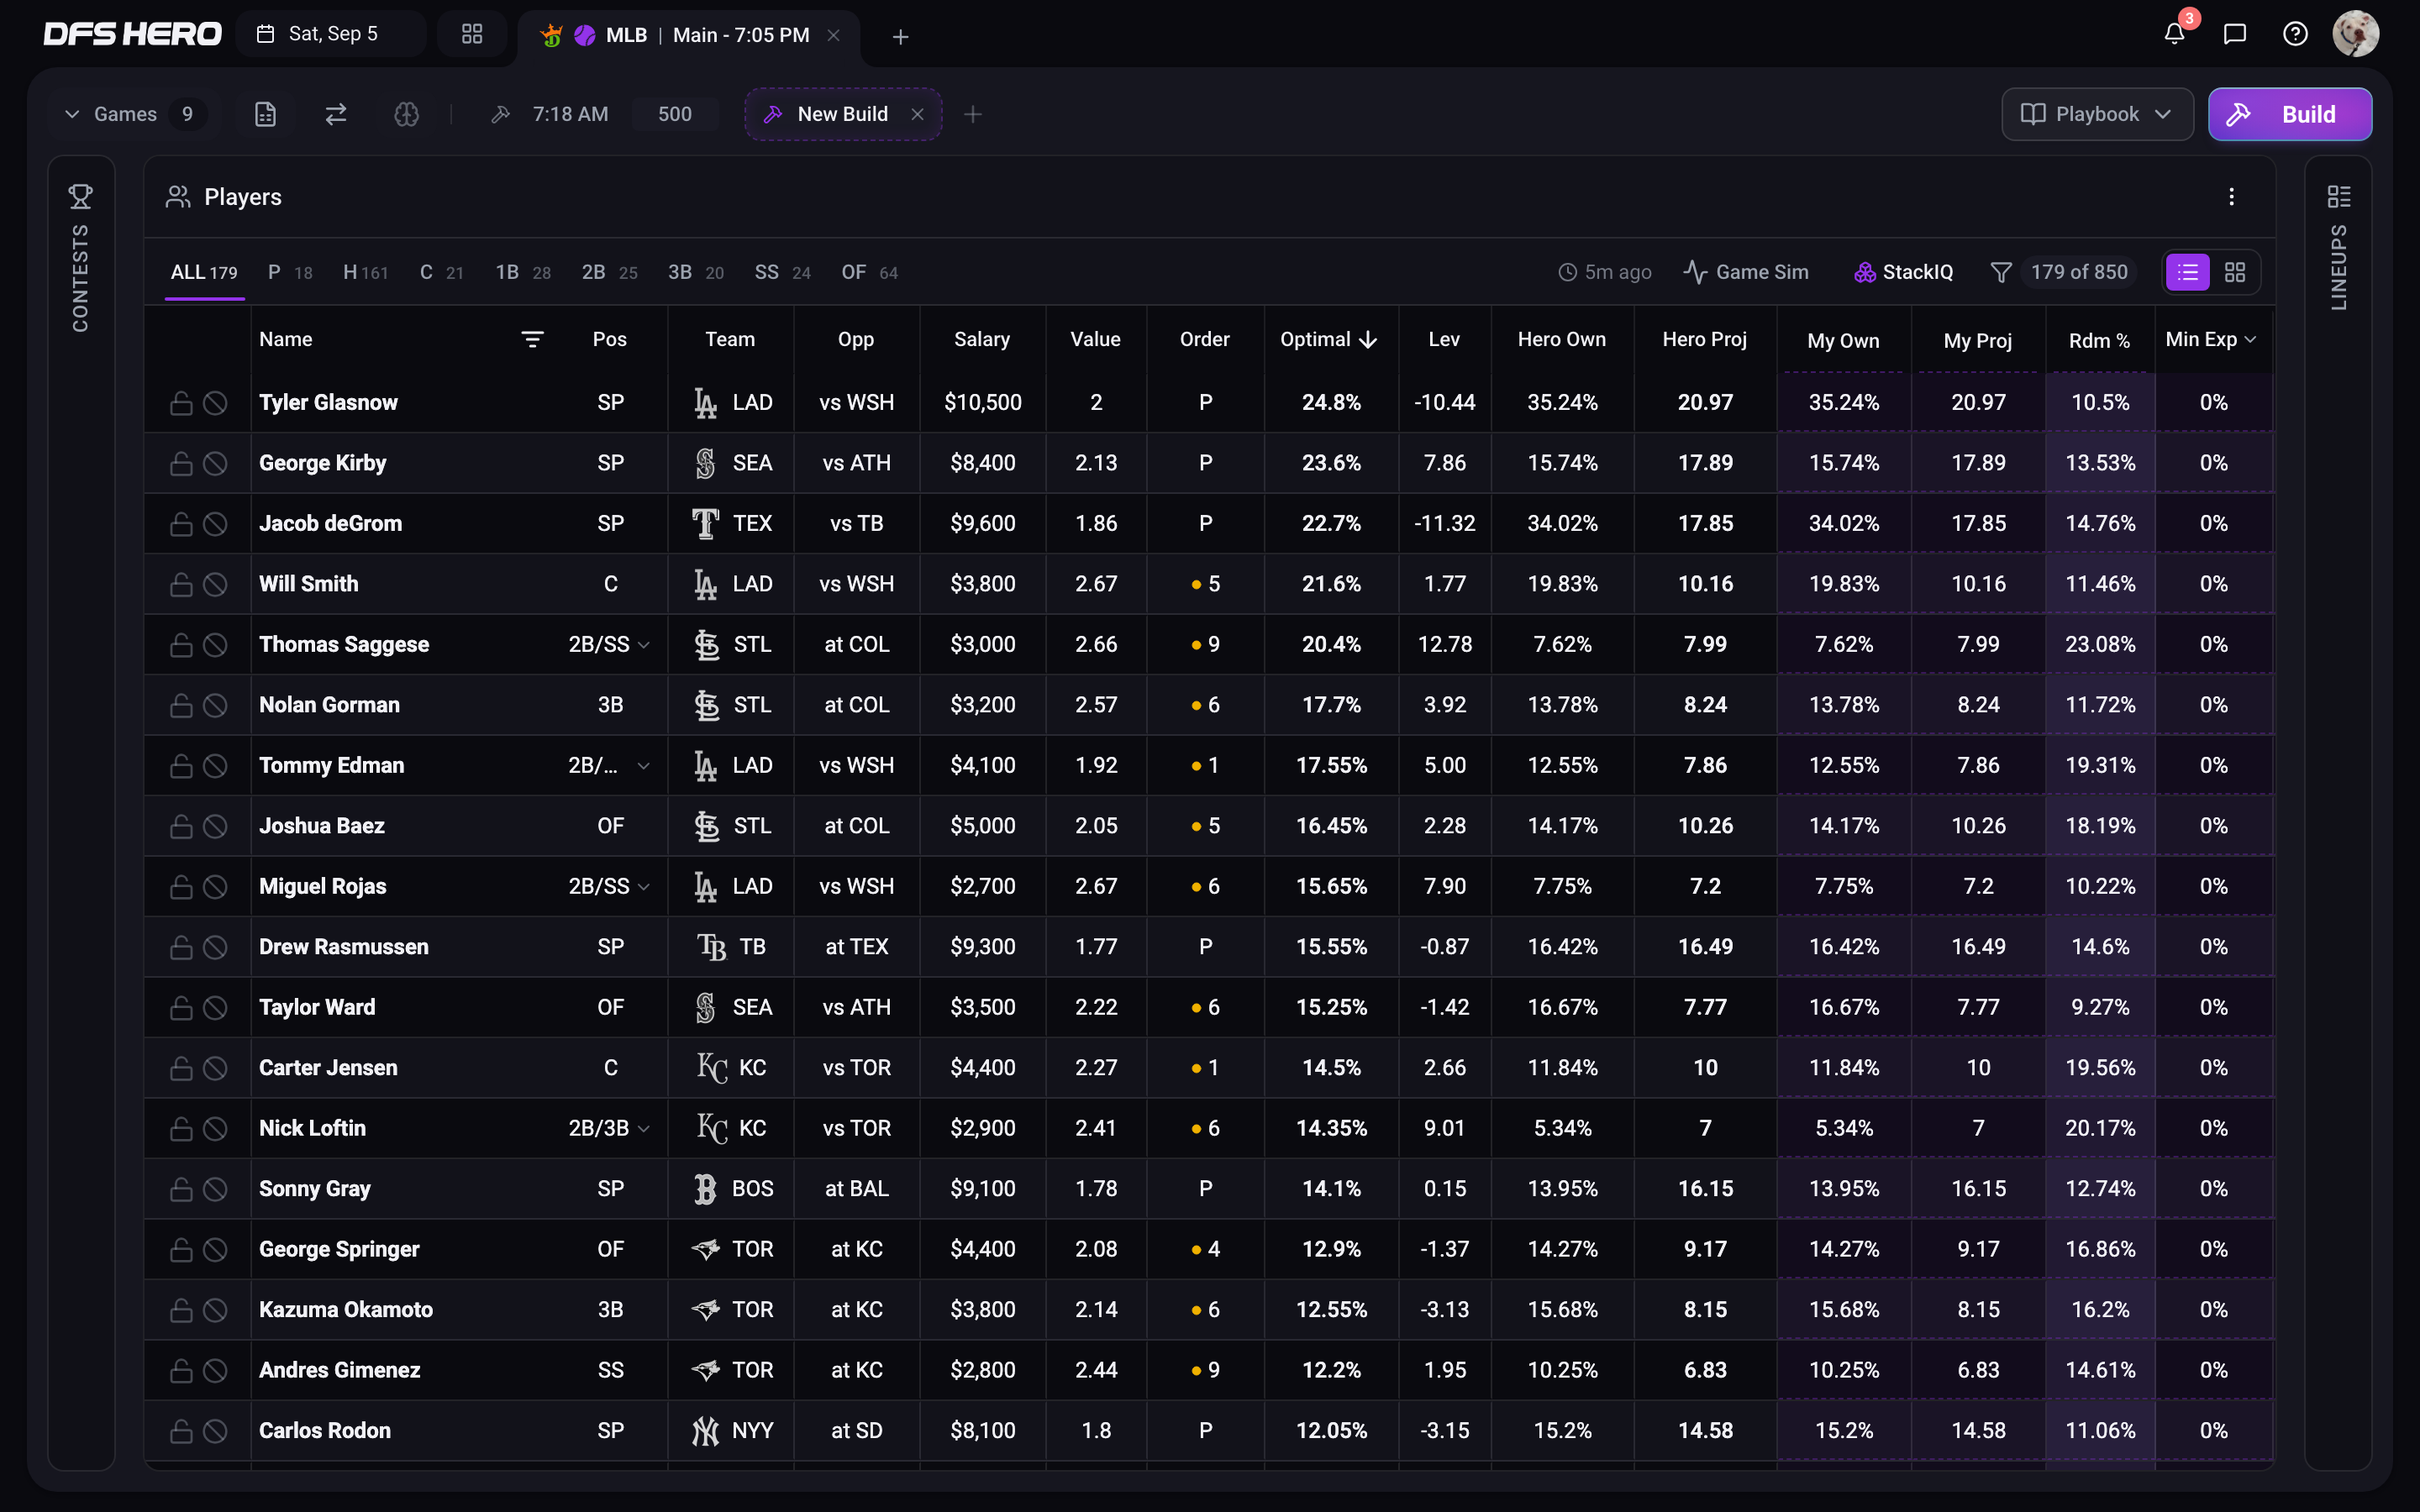2420x1512 pixels.
Task: Open the Players panel three-dot menu
Action: tap(2231, 197)
